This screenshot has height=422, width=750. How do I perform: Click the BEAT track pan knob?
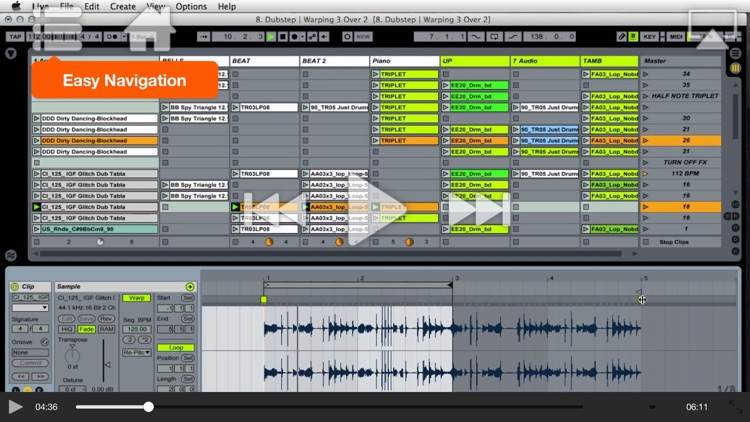click(269, 242)
